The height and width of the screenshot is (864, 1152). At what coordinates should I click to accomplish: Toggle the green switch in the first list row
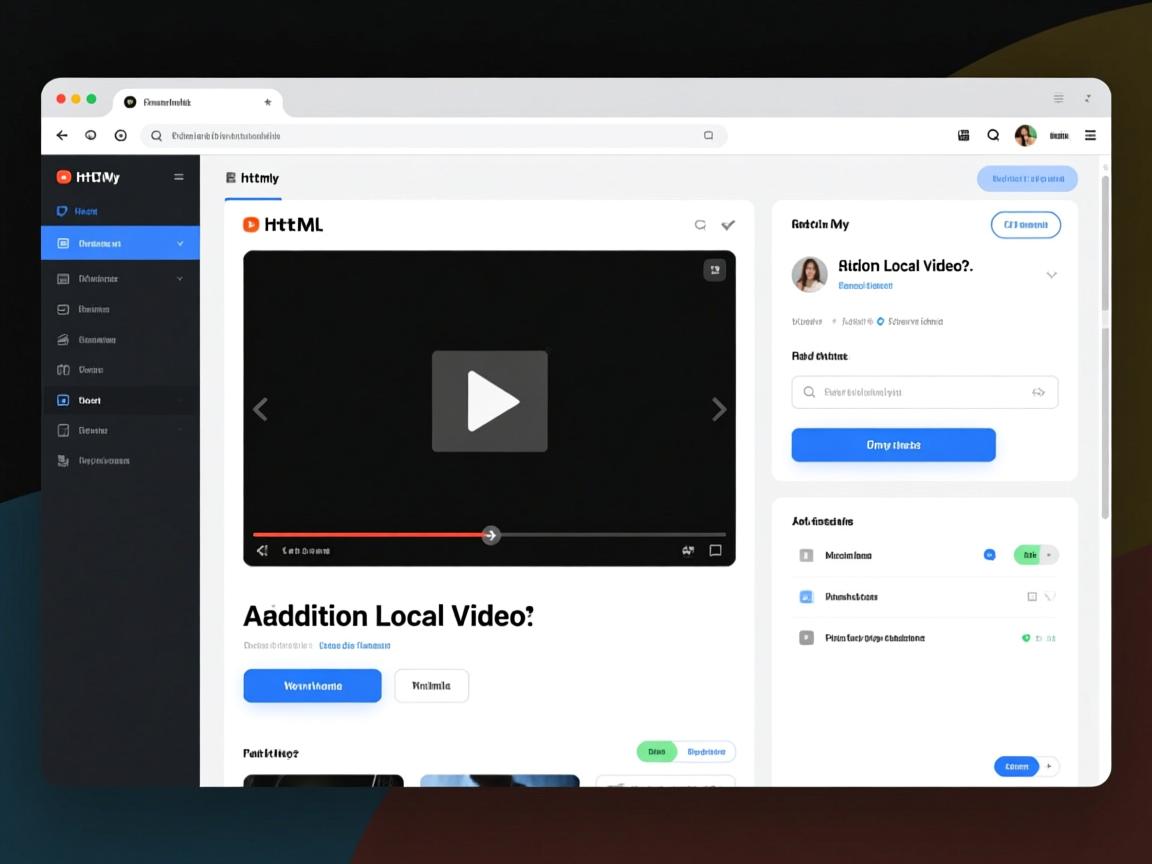click(x=1035, y=555)
